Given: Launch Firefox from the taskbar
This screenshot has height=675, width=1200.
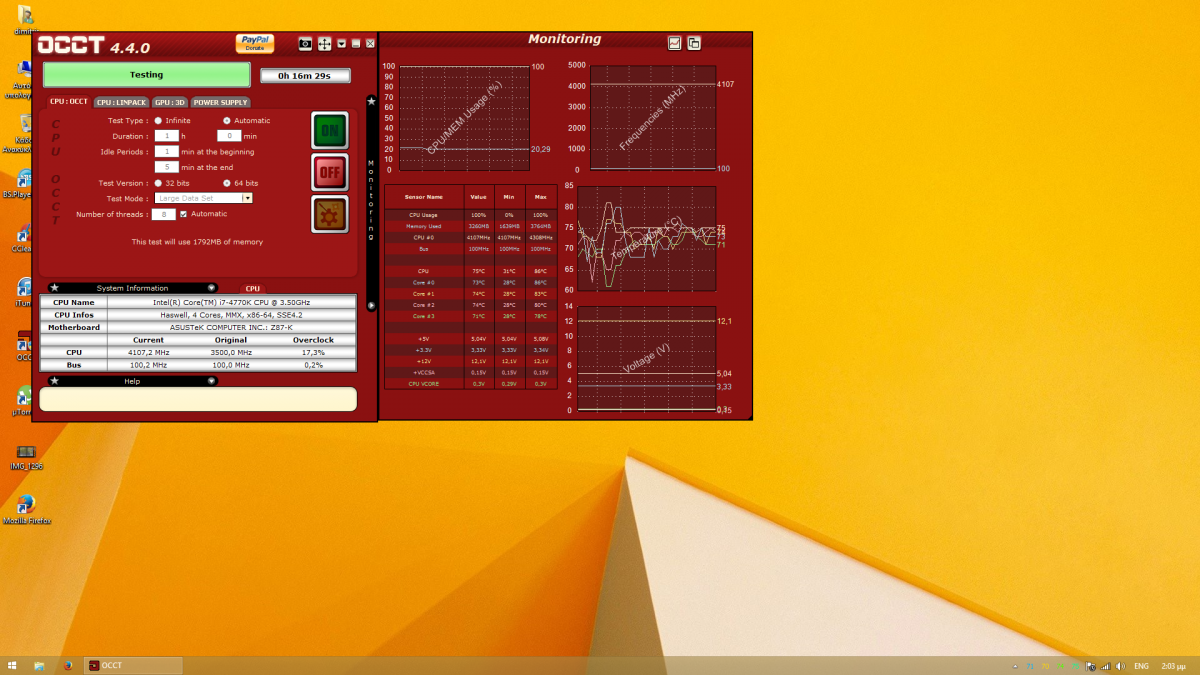Looking at the screenshot, I should [68, 665].
